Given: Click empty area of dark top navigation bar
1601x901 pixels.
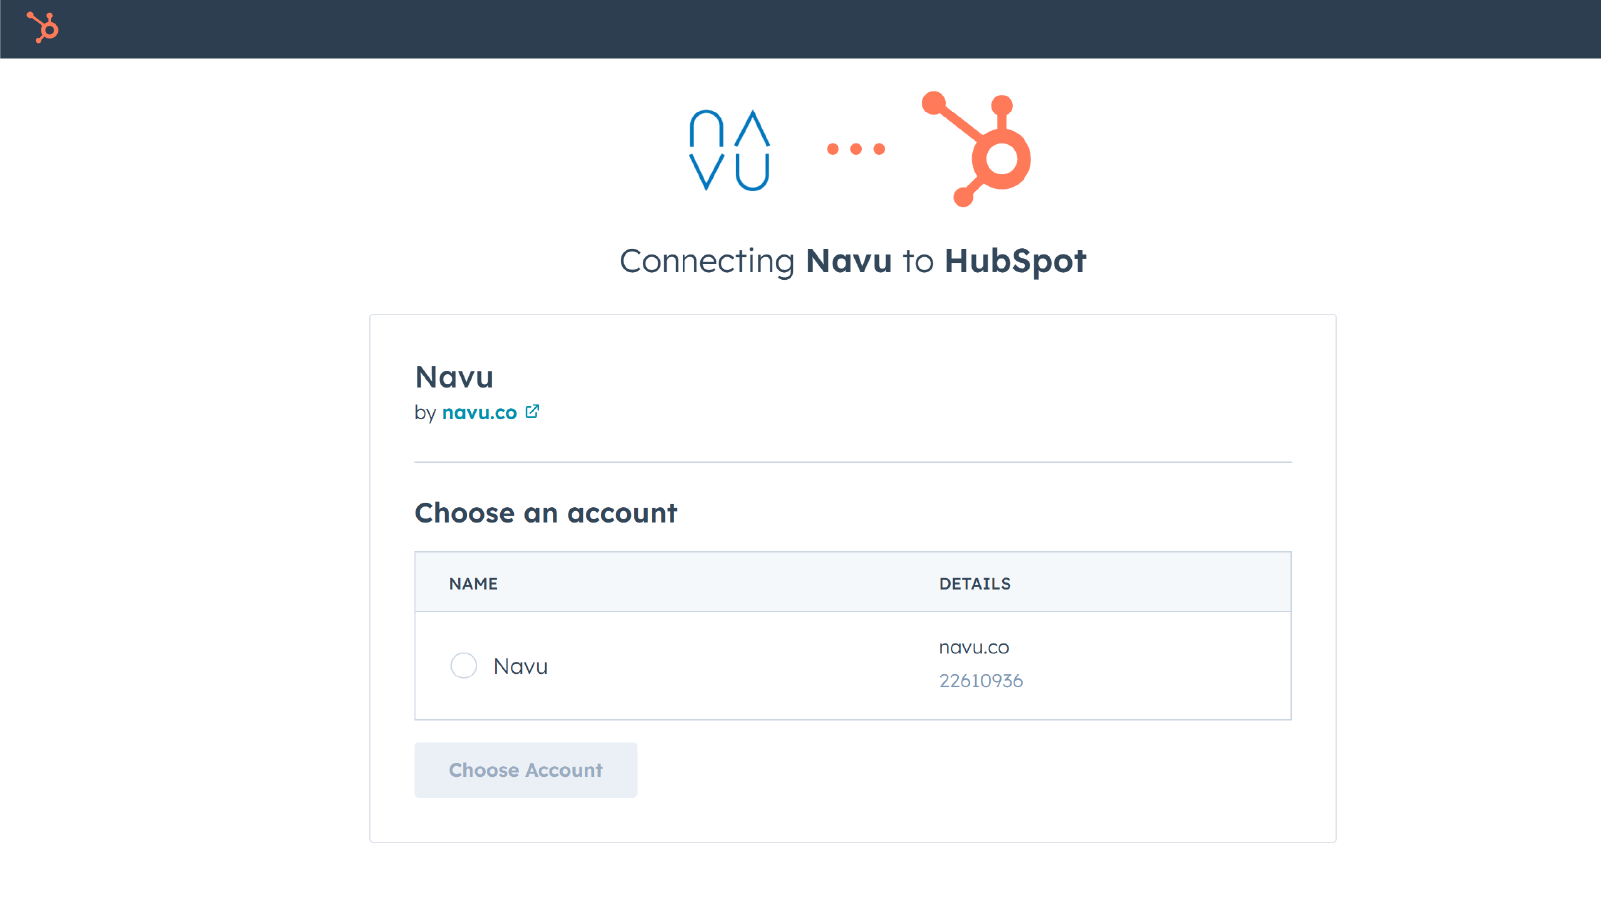Looking at the screenshot, I should [x=800, y=28].
